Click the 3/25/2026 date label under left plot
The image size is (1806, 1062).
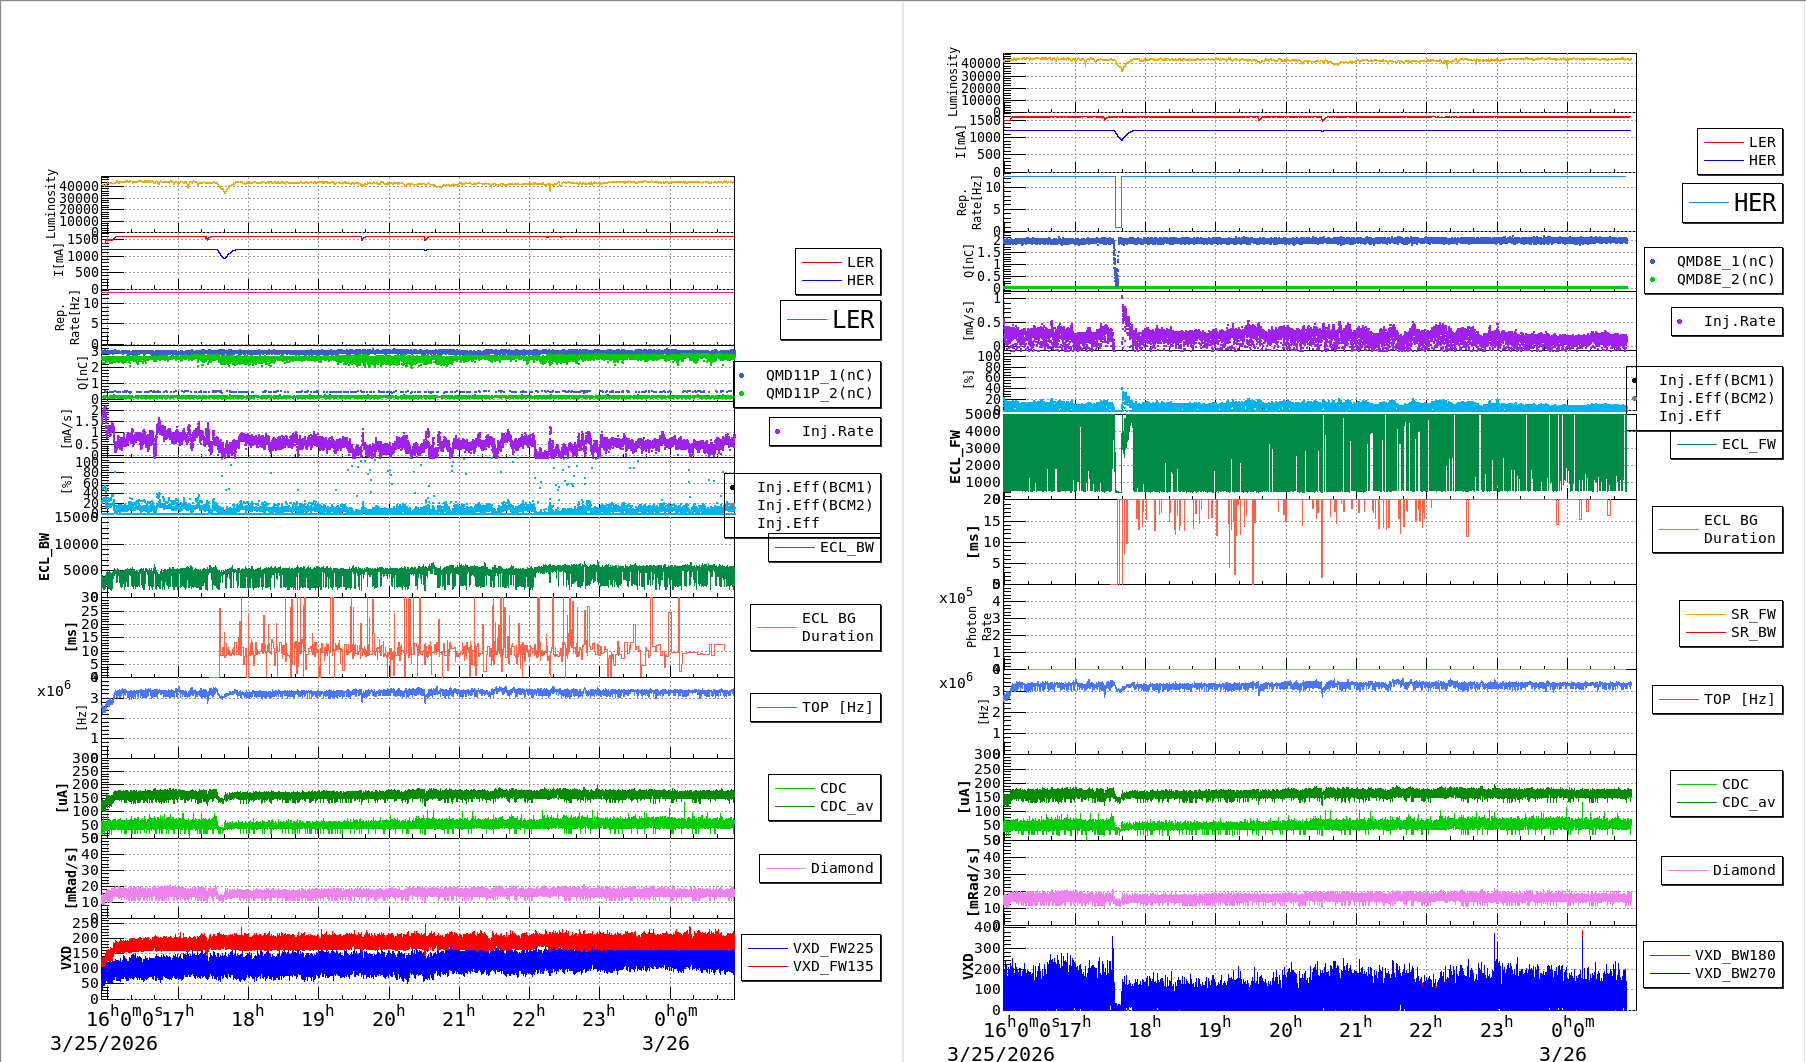click(x=104, y=1044)
